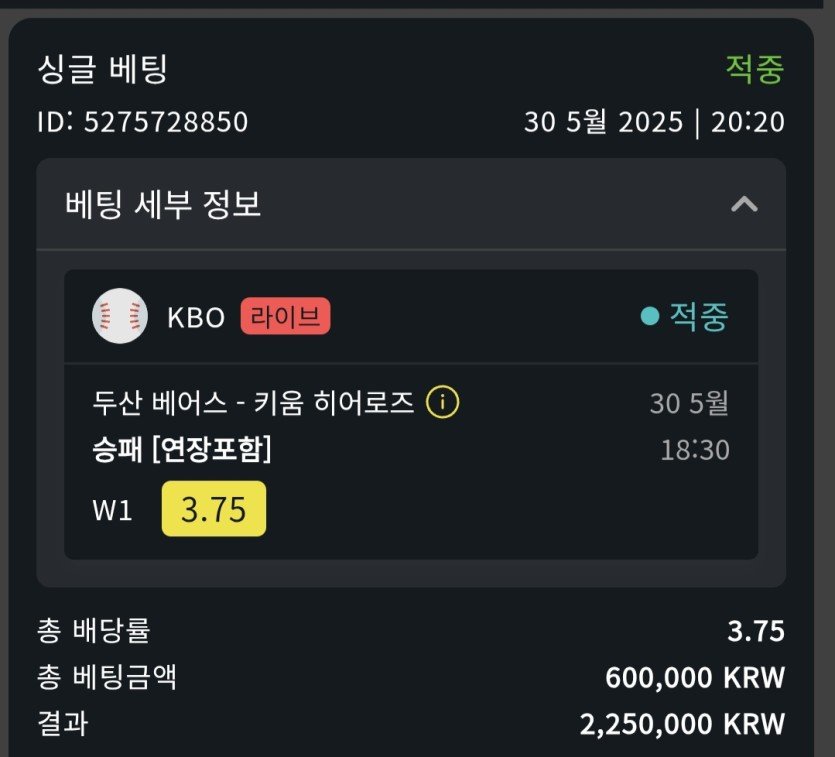This screenshot has height=757, width=835.
Task: Click the 싱글 베팅 heading
Action: pyautogui.click(x=102, y=70)
